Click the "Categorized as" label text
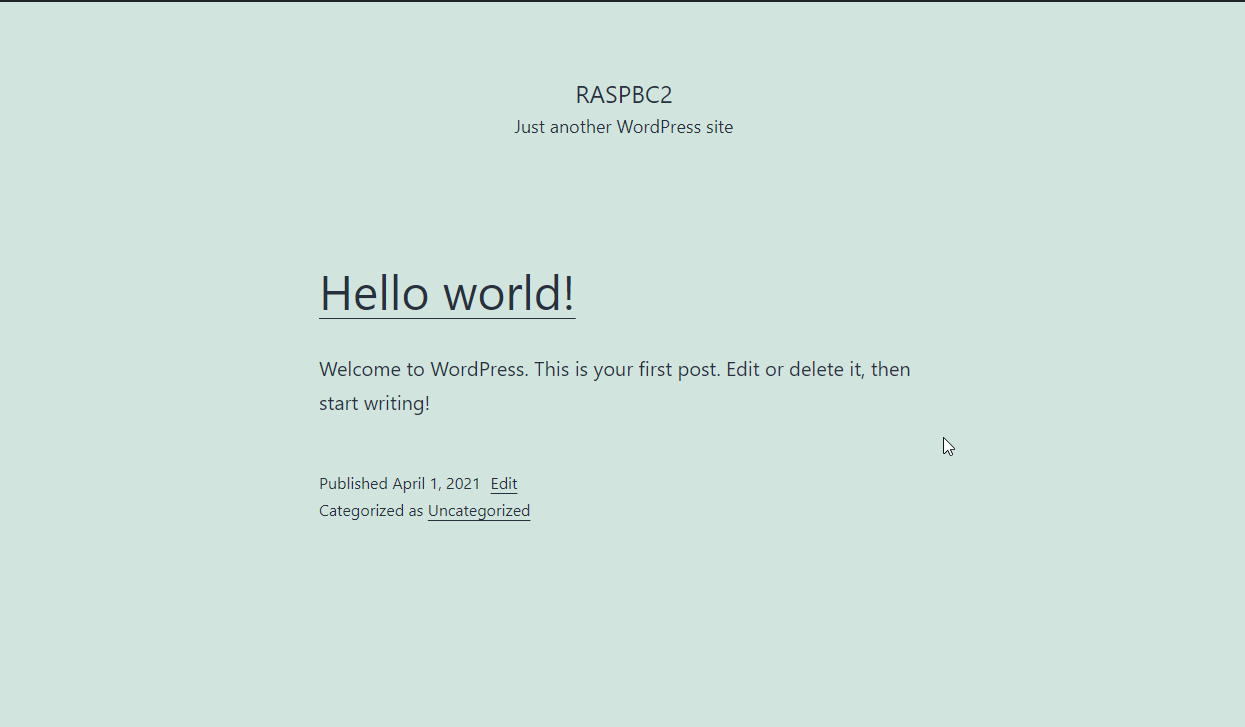 coord(371,511)
